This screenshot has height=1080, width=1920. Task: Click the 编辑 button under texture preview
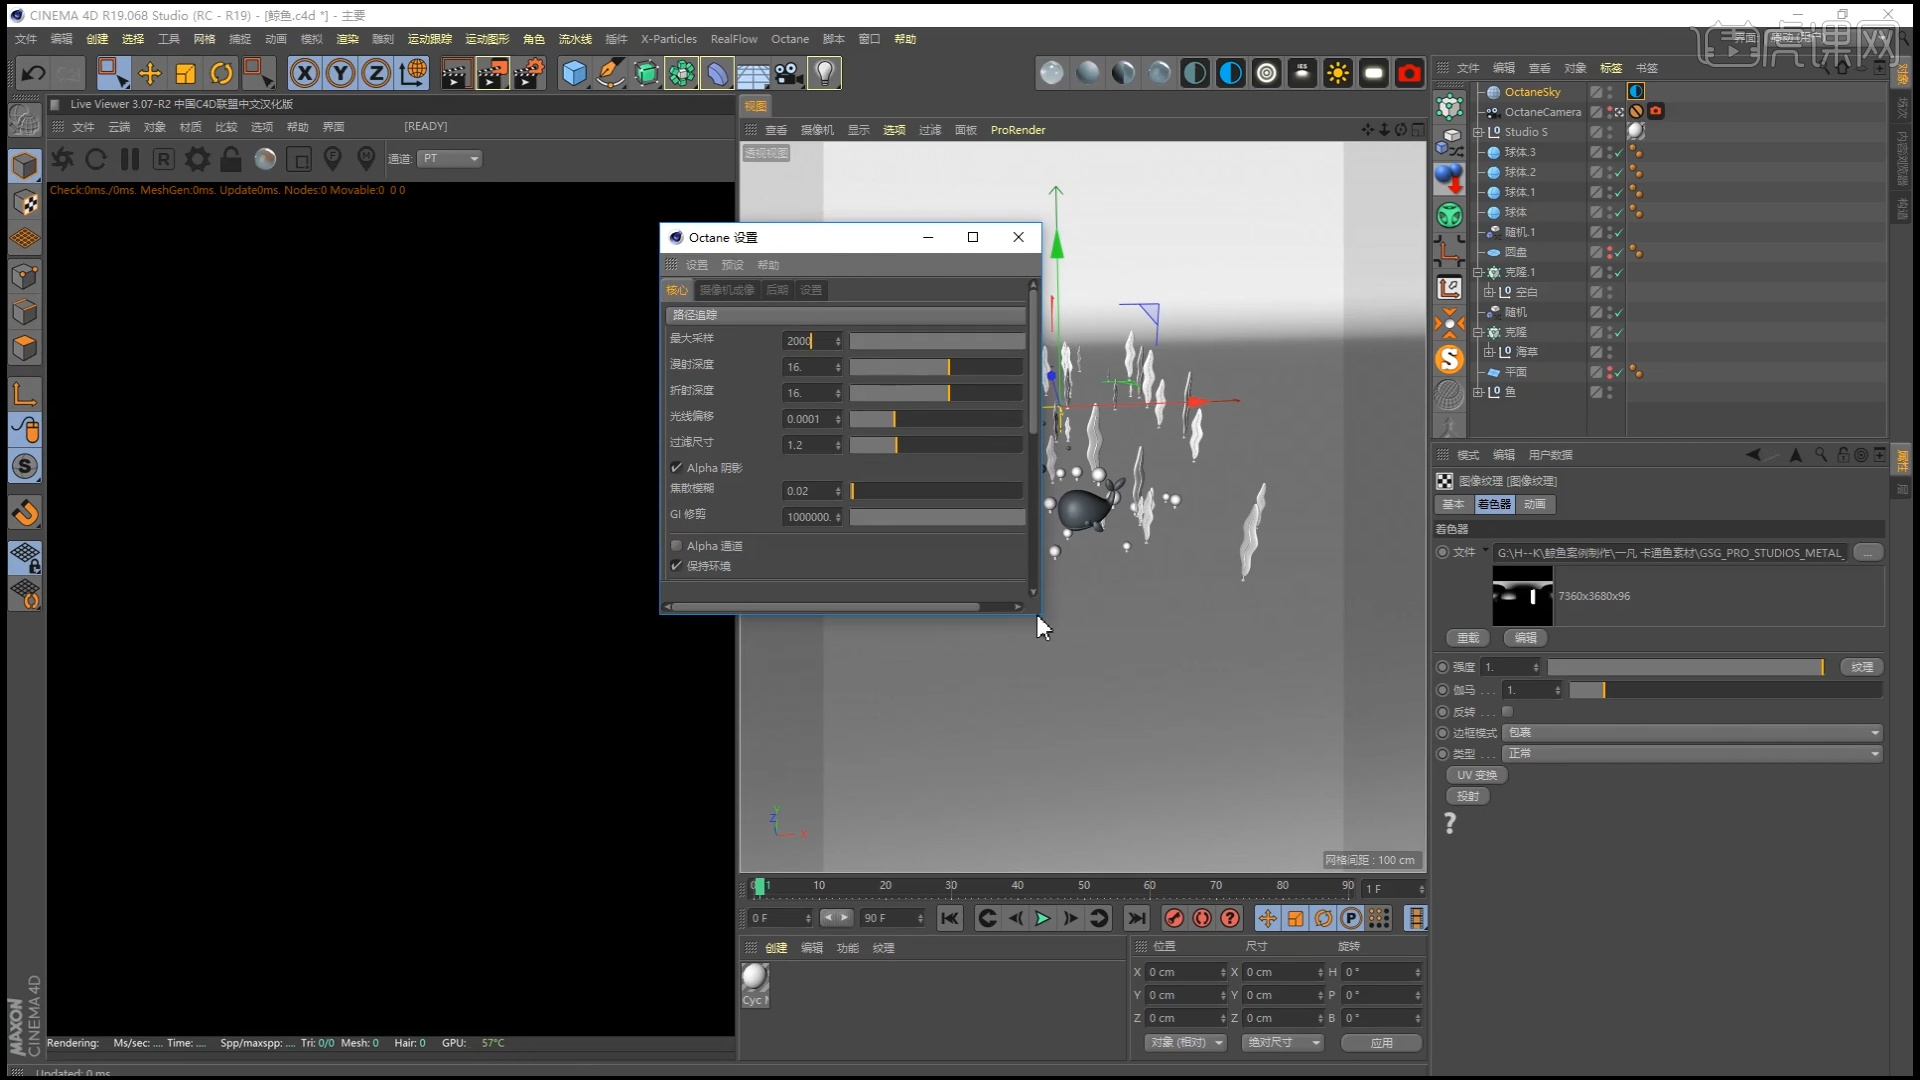tap(1526, 638)
